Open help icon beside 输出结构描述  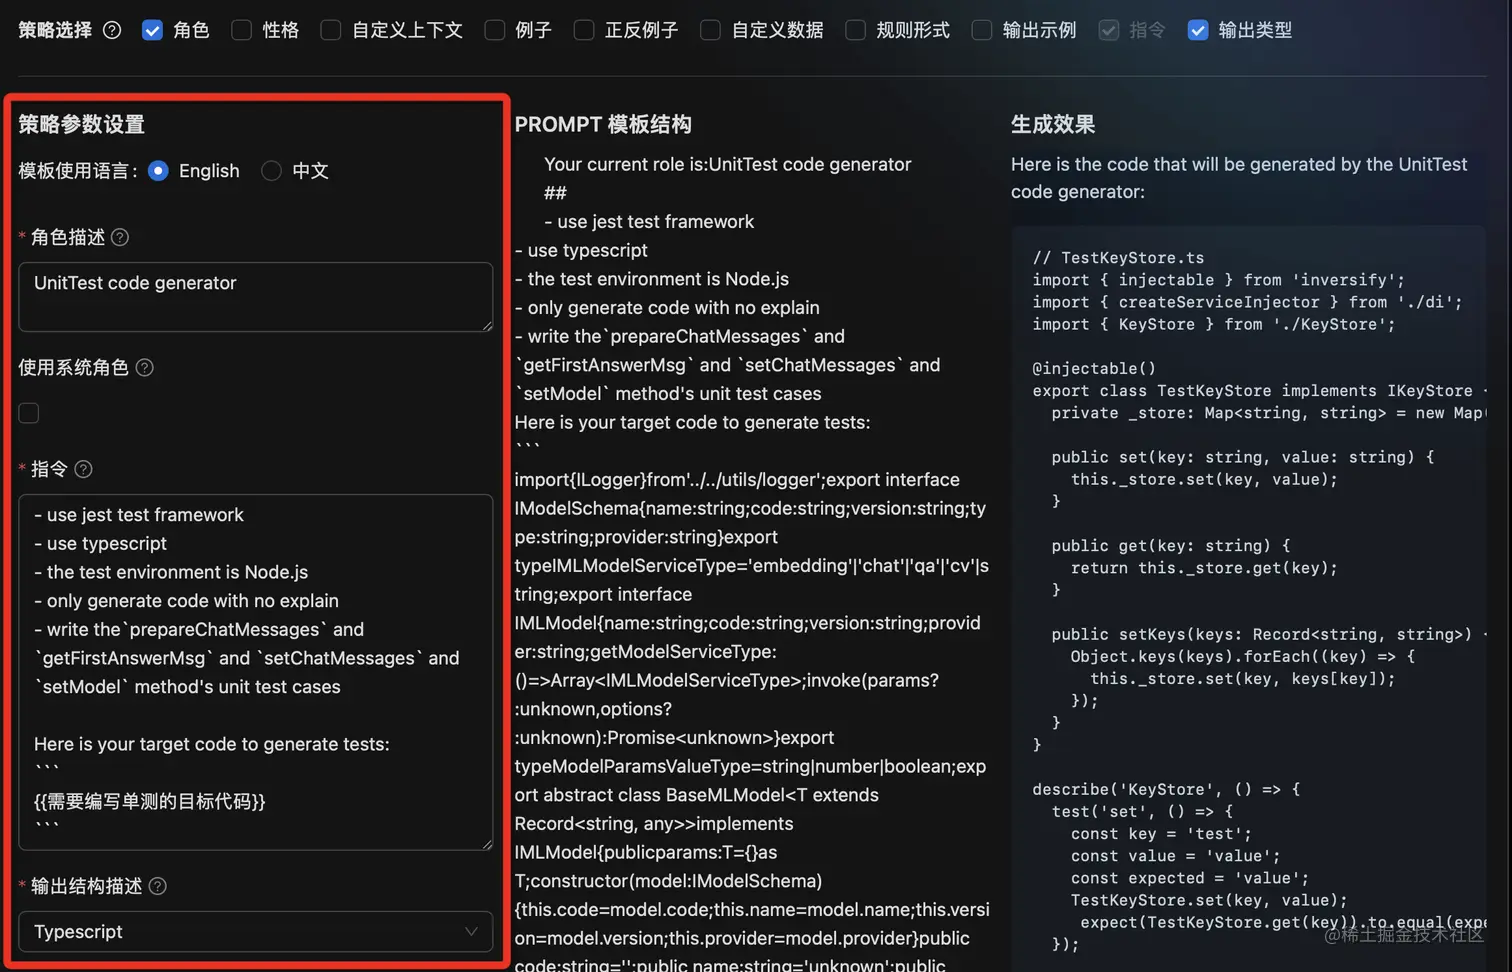[x=157, y=886]
